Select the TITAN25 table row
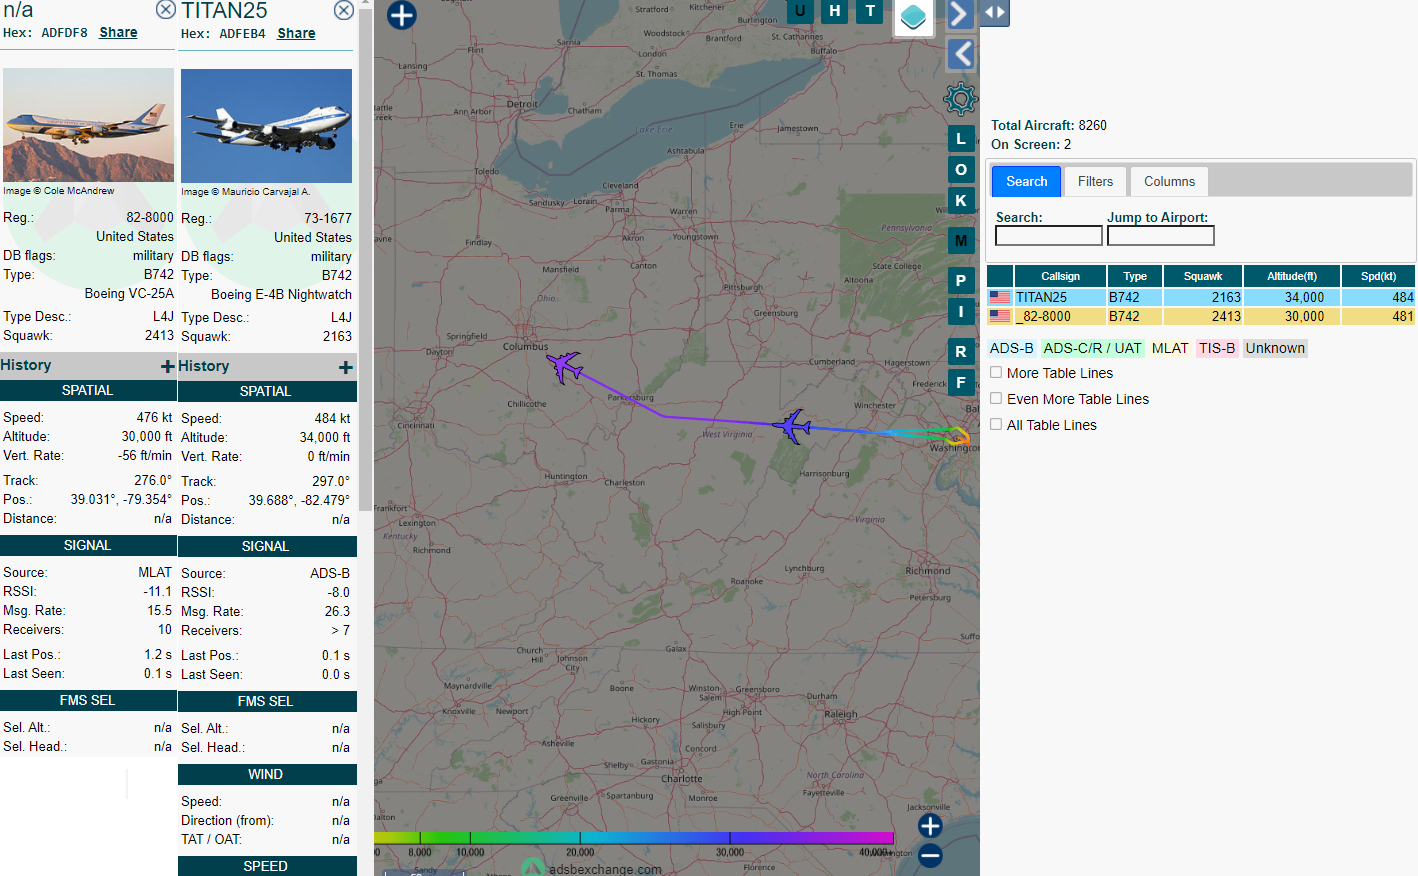Screen dimensions: 1418x876 pyautogui.click(x=1201, y=297)
